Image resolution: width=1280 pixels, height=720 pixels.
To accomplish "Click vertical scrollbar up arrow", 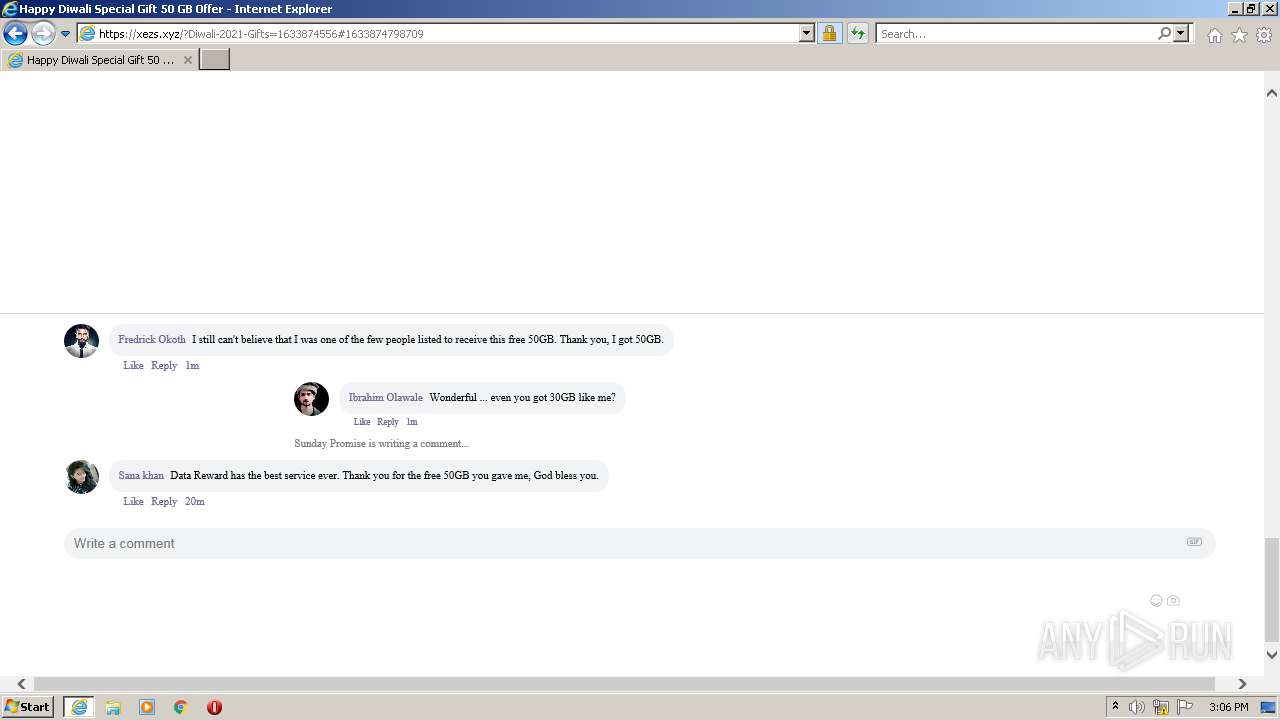I will 1272,93.
